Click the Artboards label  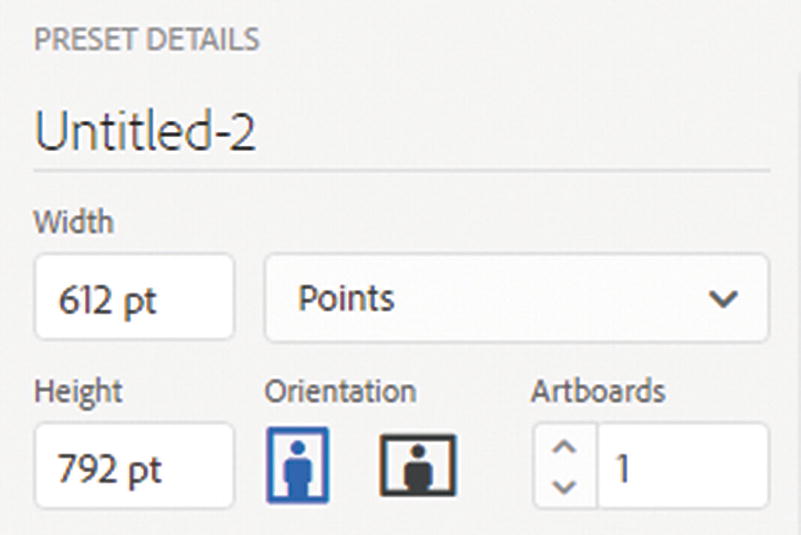tap(598, 390)
